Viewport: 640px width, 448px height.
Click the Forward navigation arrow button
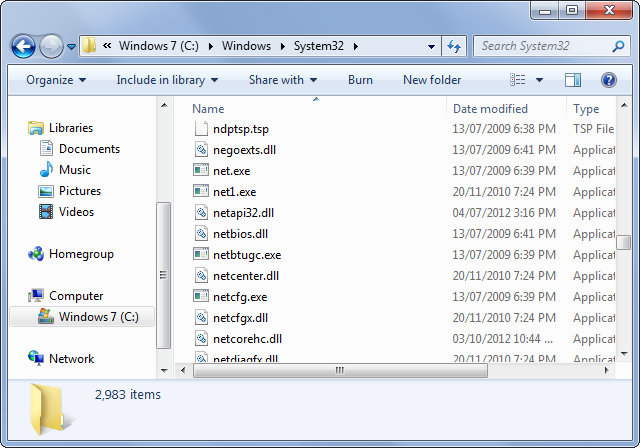point(51,46)
